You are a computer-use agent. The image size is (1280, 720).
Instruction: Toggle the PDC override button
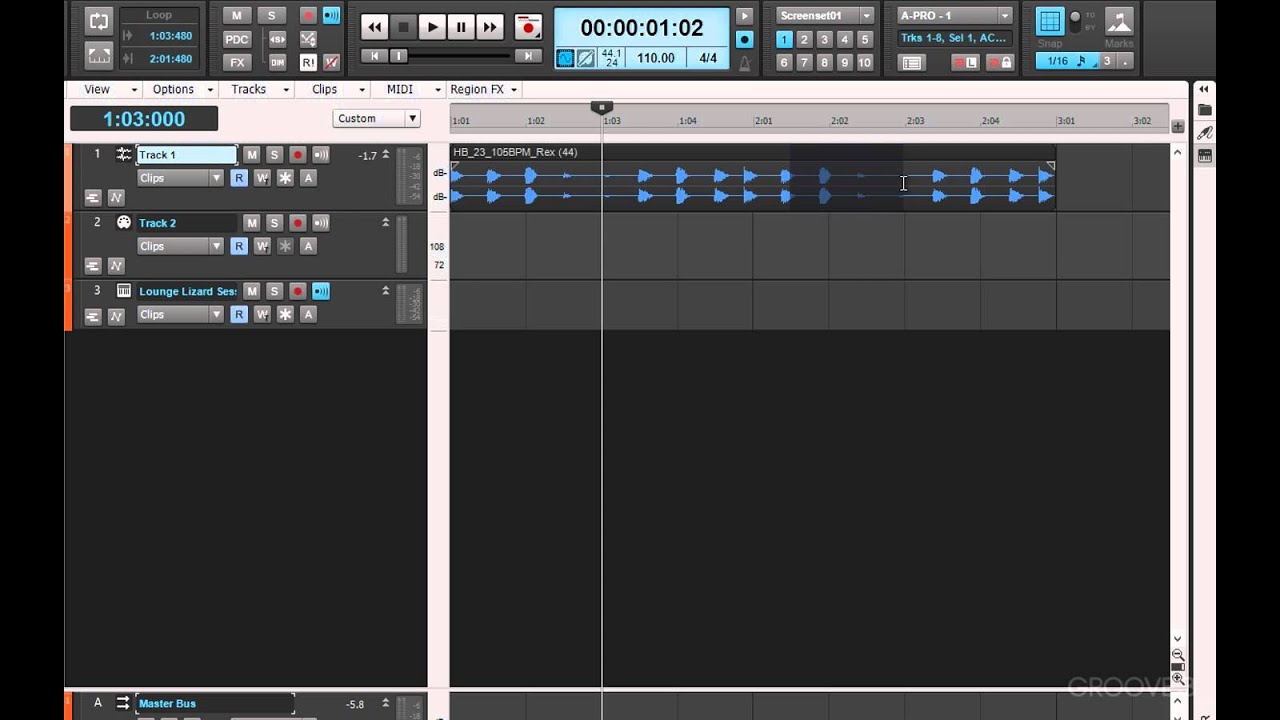click(237, 39)
